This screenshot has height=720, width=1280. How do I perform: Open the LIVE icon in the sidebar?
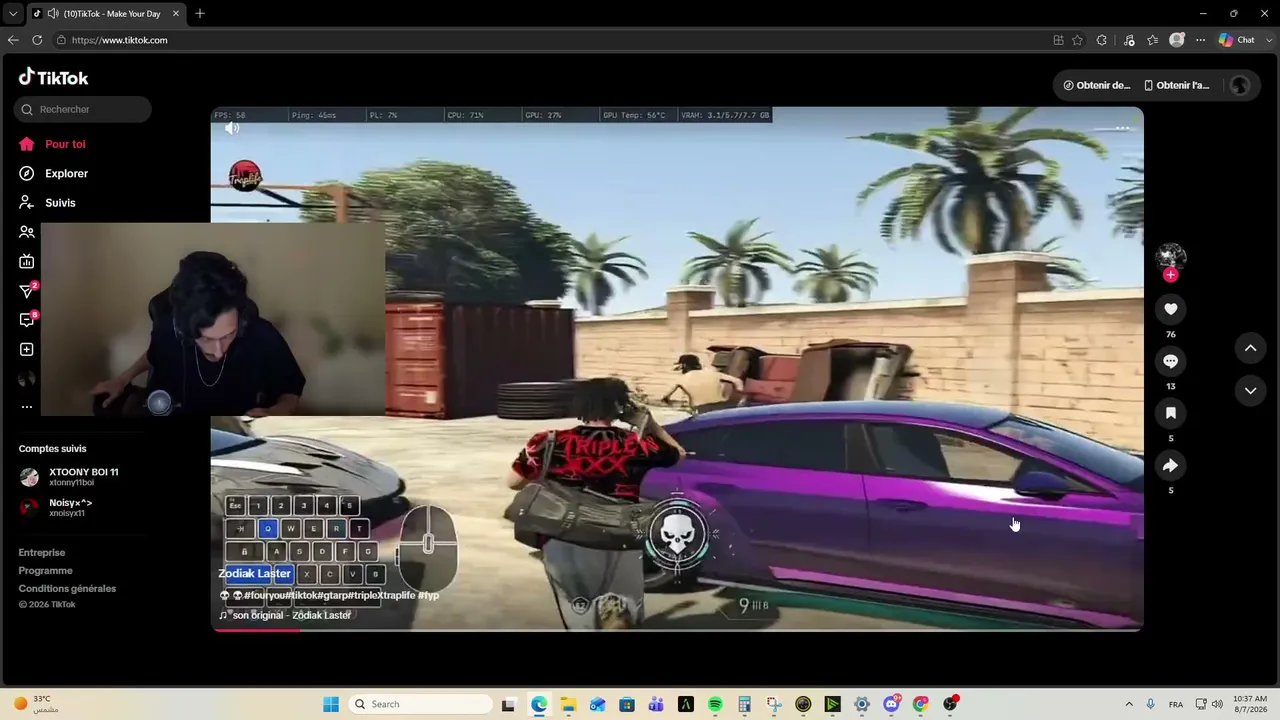(27, 262)
